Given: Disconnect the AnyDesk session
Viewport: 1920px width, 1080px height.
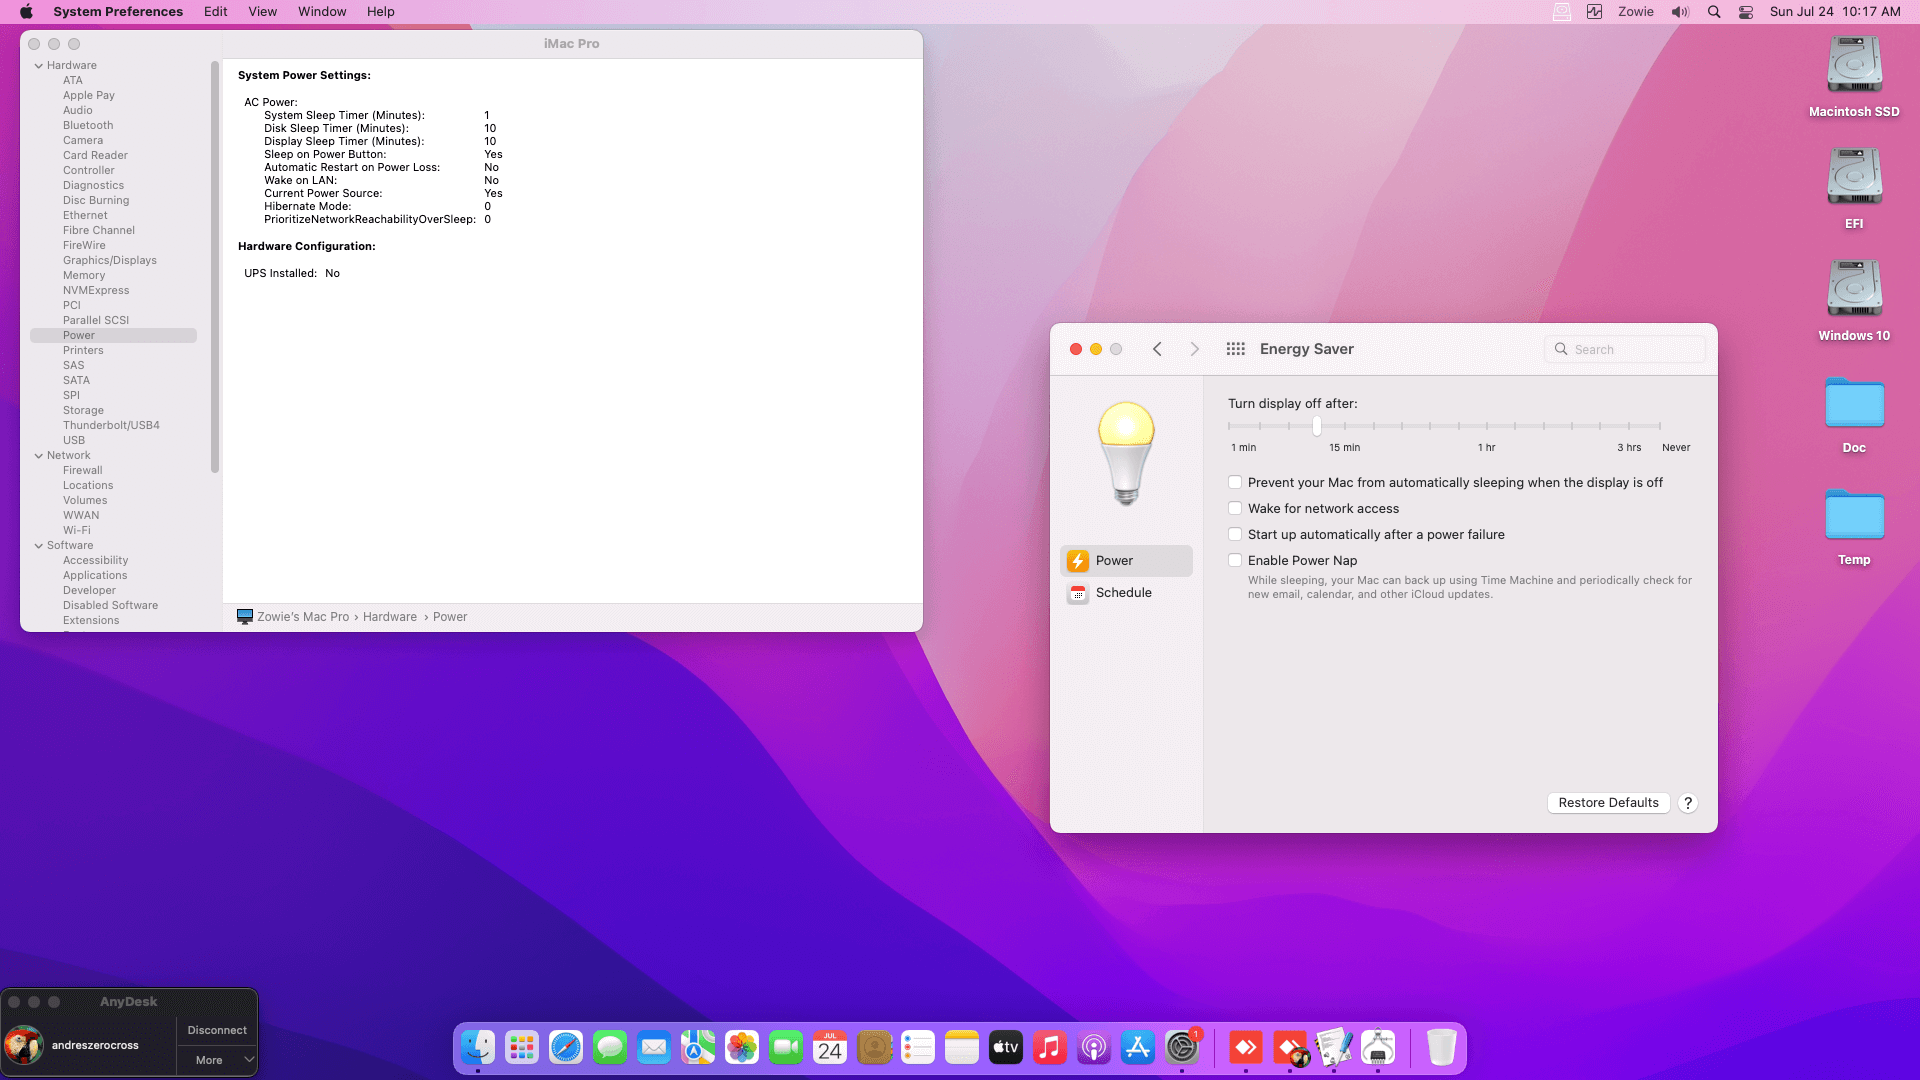Looking at the screenshot, I should tap(217, 1030).
